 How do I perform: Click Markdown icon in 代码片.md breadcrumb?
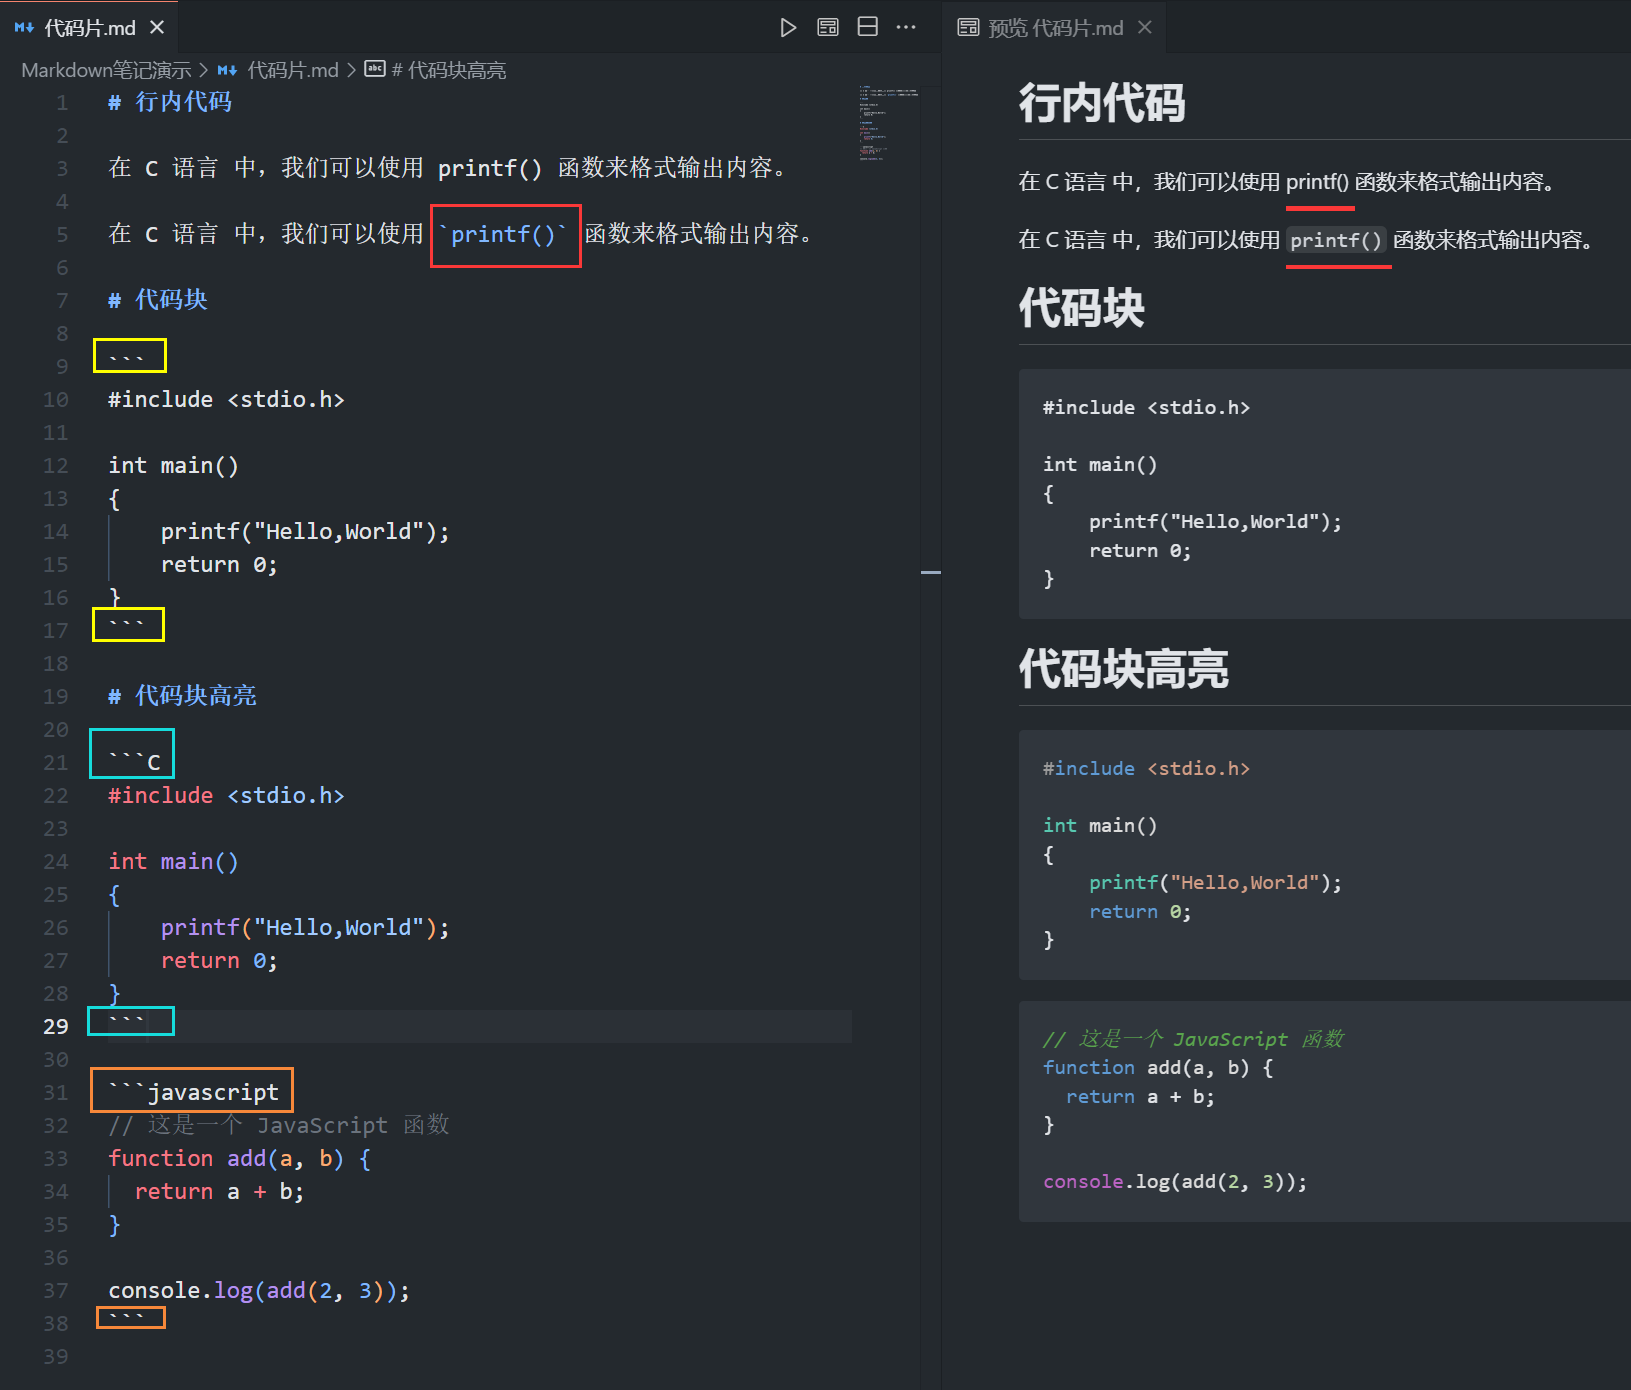(228, 70)
